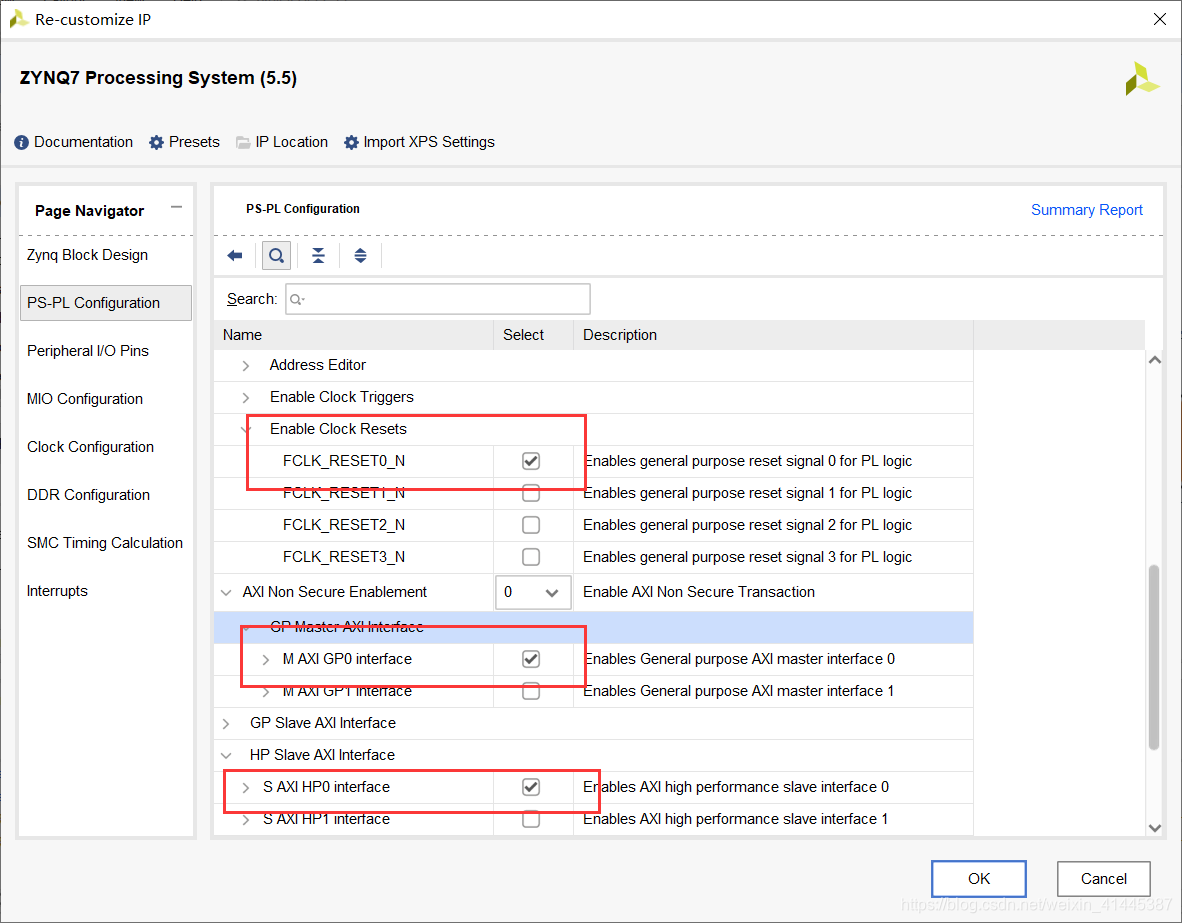Collapse AXI Non Secure Enablement section
This screenshot has height=923, width=1182.
[x=226, y=593]
